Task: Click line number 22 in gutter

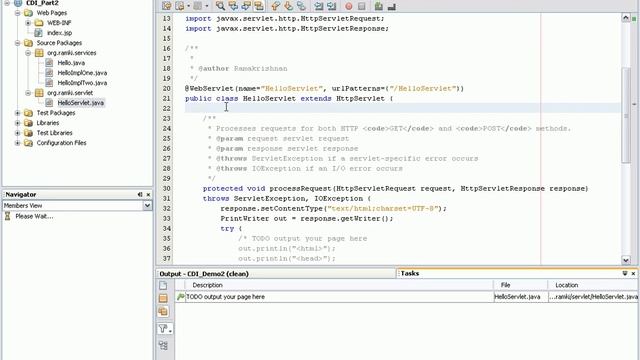Action: (167, 109)
